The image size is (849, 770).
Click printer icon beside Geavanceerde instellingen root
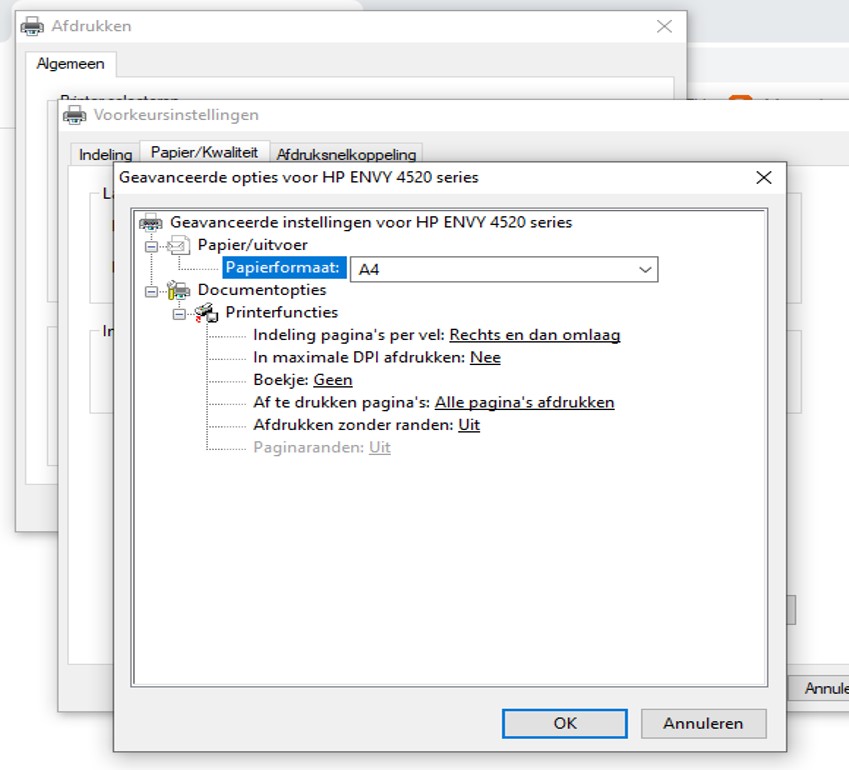point(151,223)
